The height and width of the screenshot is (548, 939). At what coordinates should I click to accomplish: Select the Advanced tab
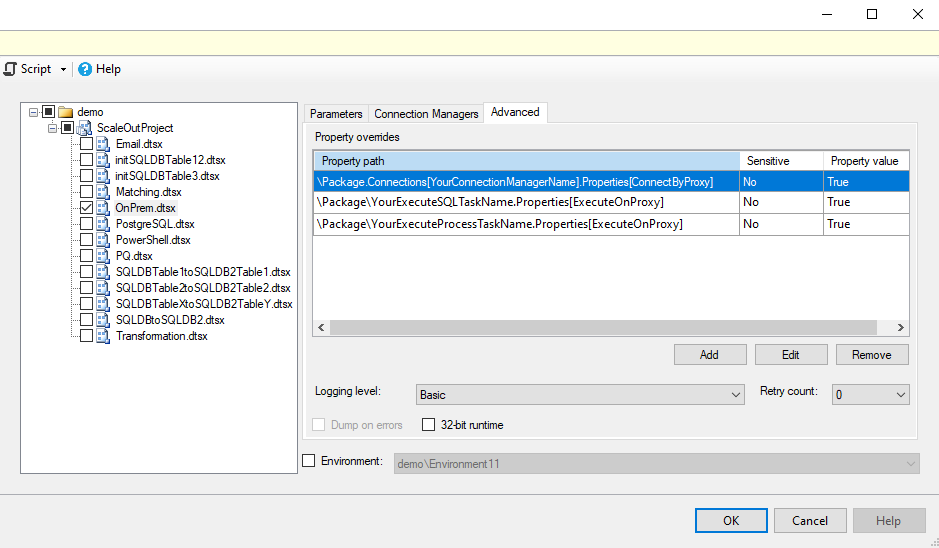(515, 112)
